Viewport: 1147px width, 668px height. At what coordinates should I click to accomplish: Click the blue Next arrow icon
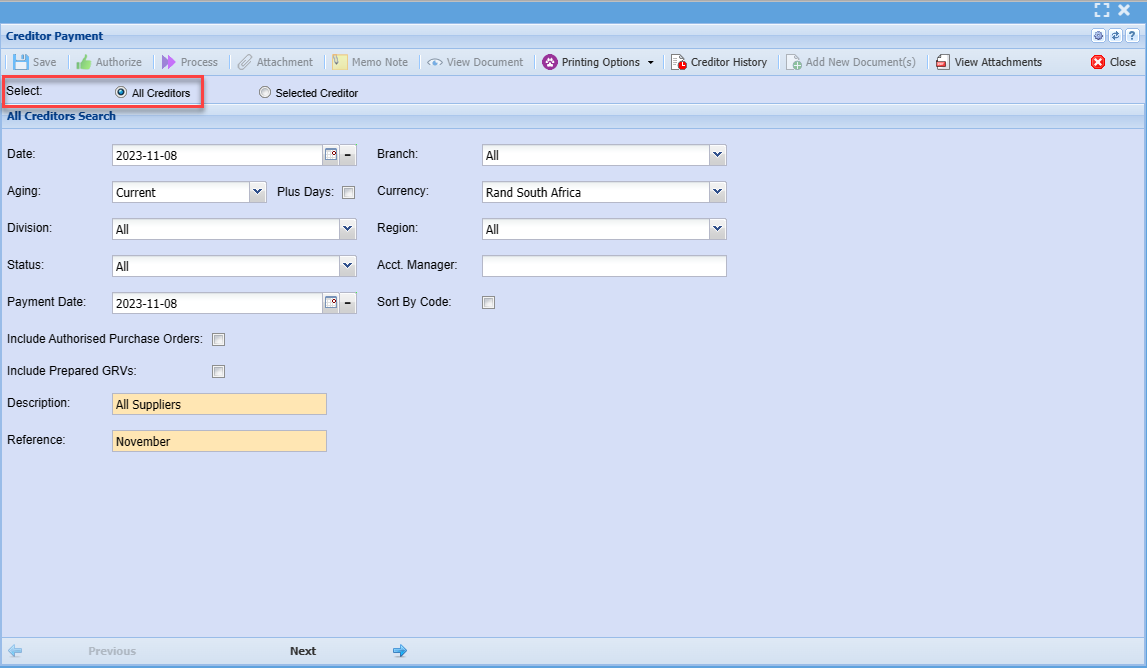click(400, 651)
